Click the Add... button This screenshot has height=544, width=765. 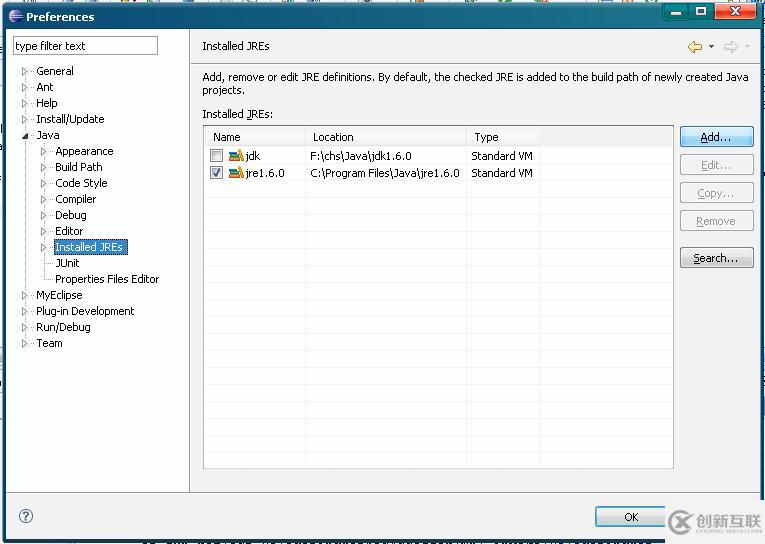pos(716,137)
